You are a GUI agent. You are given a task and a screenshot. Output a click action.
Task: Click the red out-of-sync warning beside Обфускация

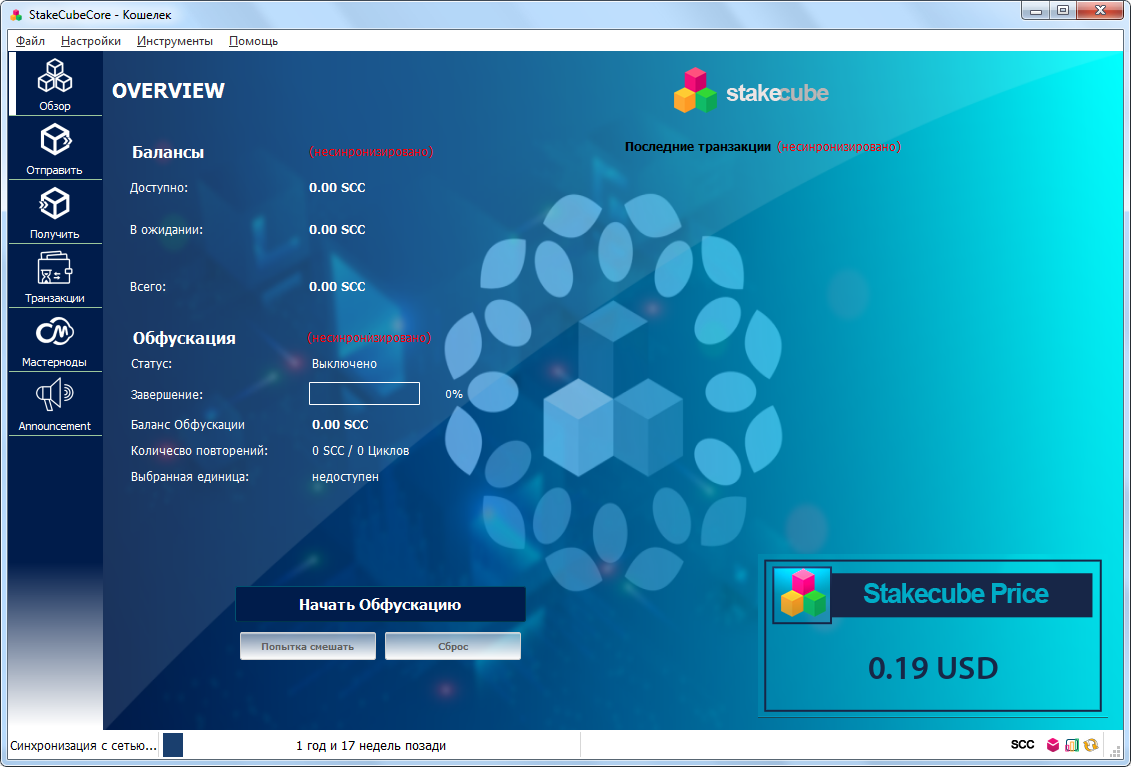(x=369, y=338)
